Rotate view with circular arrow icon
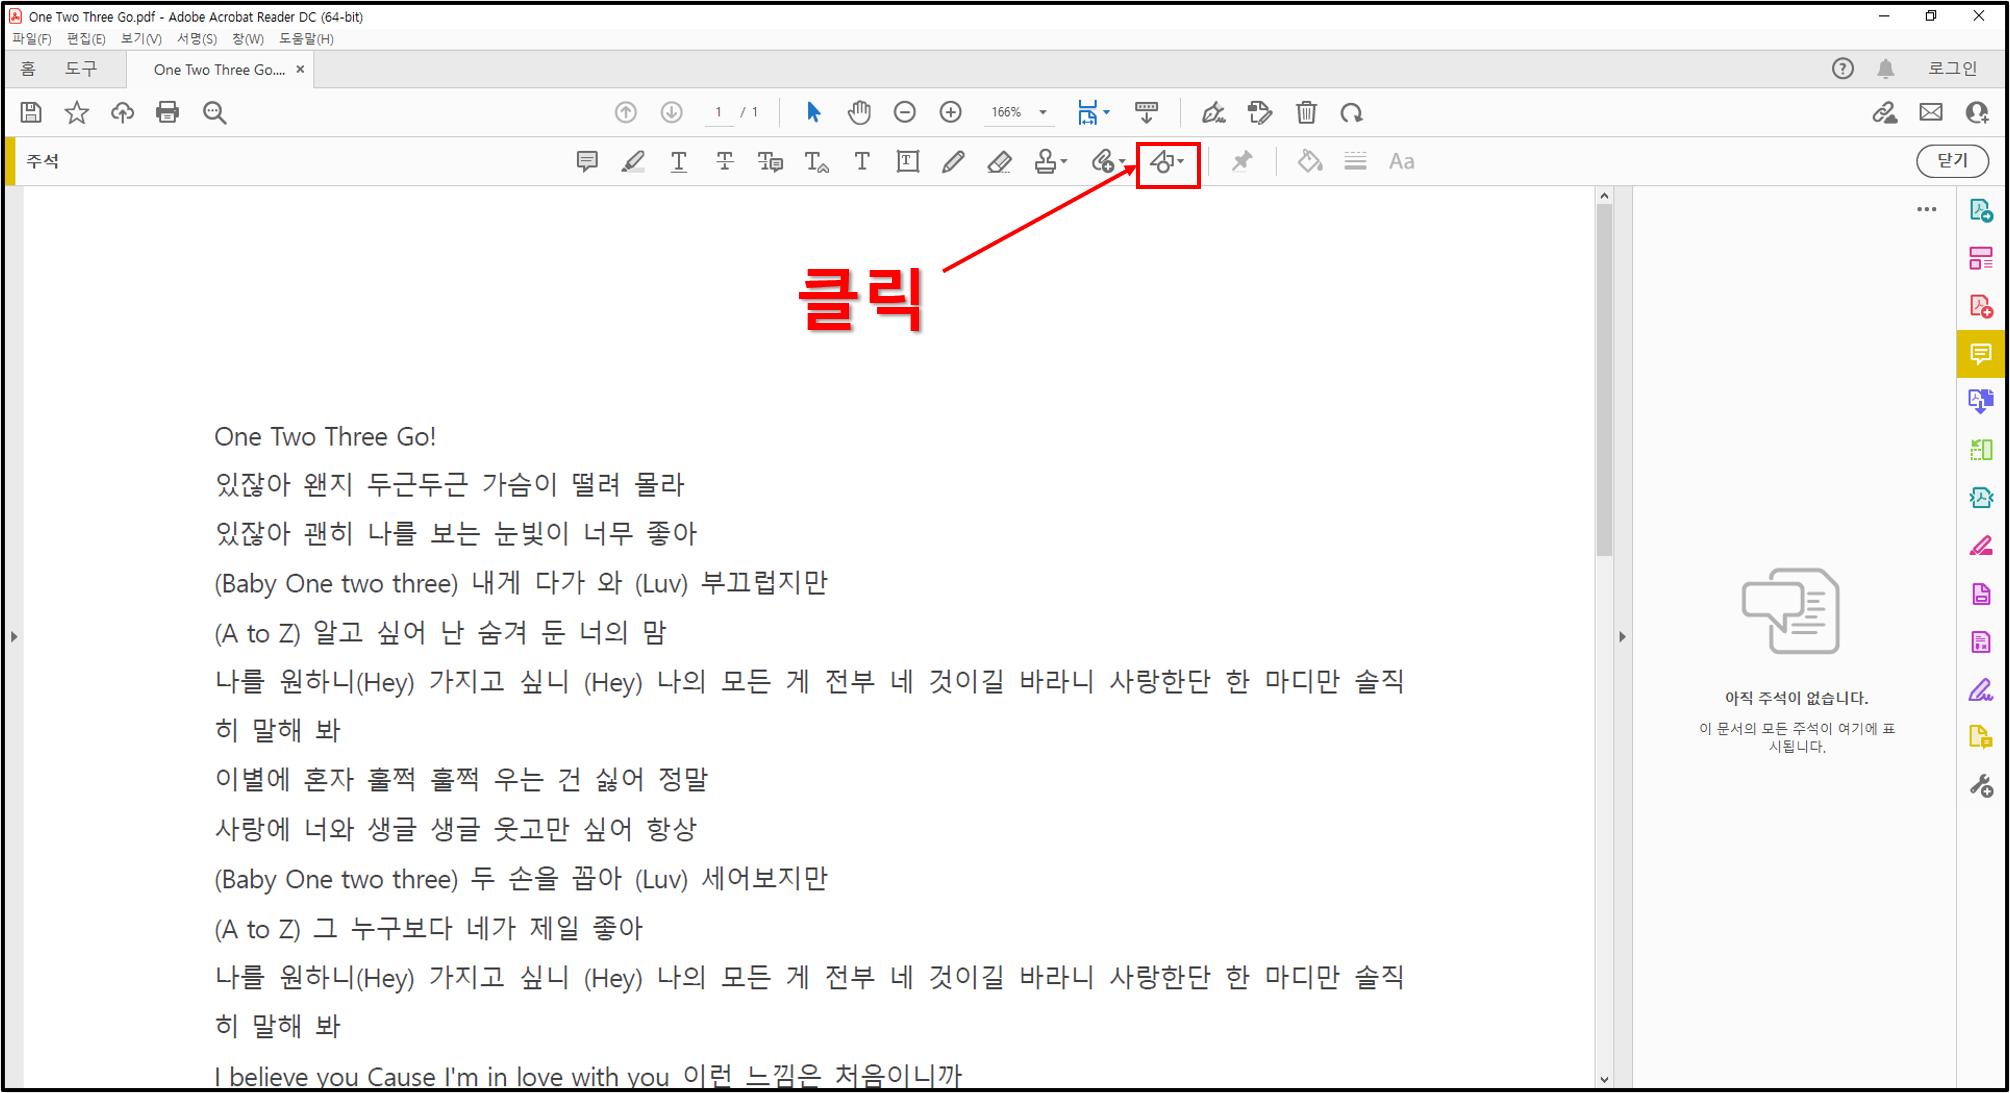 click(1352, 113)
